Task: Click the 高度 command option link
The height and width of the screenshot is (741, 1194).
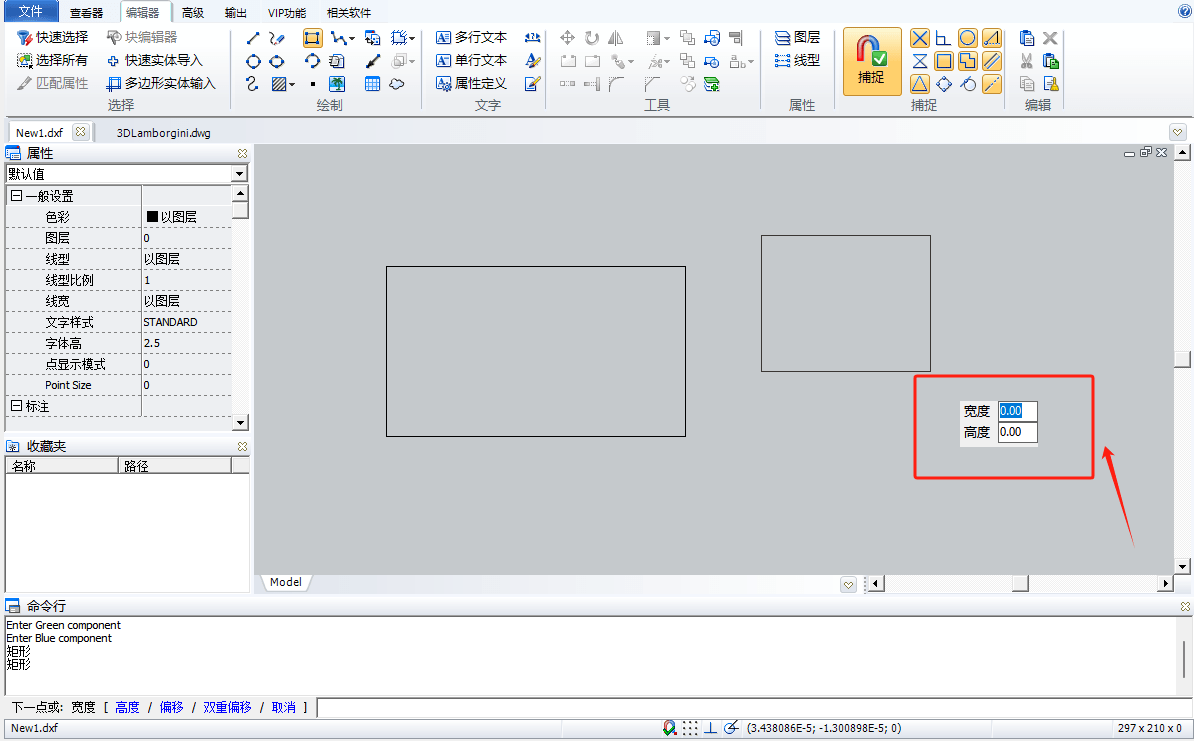Action: (127, 707)
